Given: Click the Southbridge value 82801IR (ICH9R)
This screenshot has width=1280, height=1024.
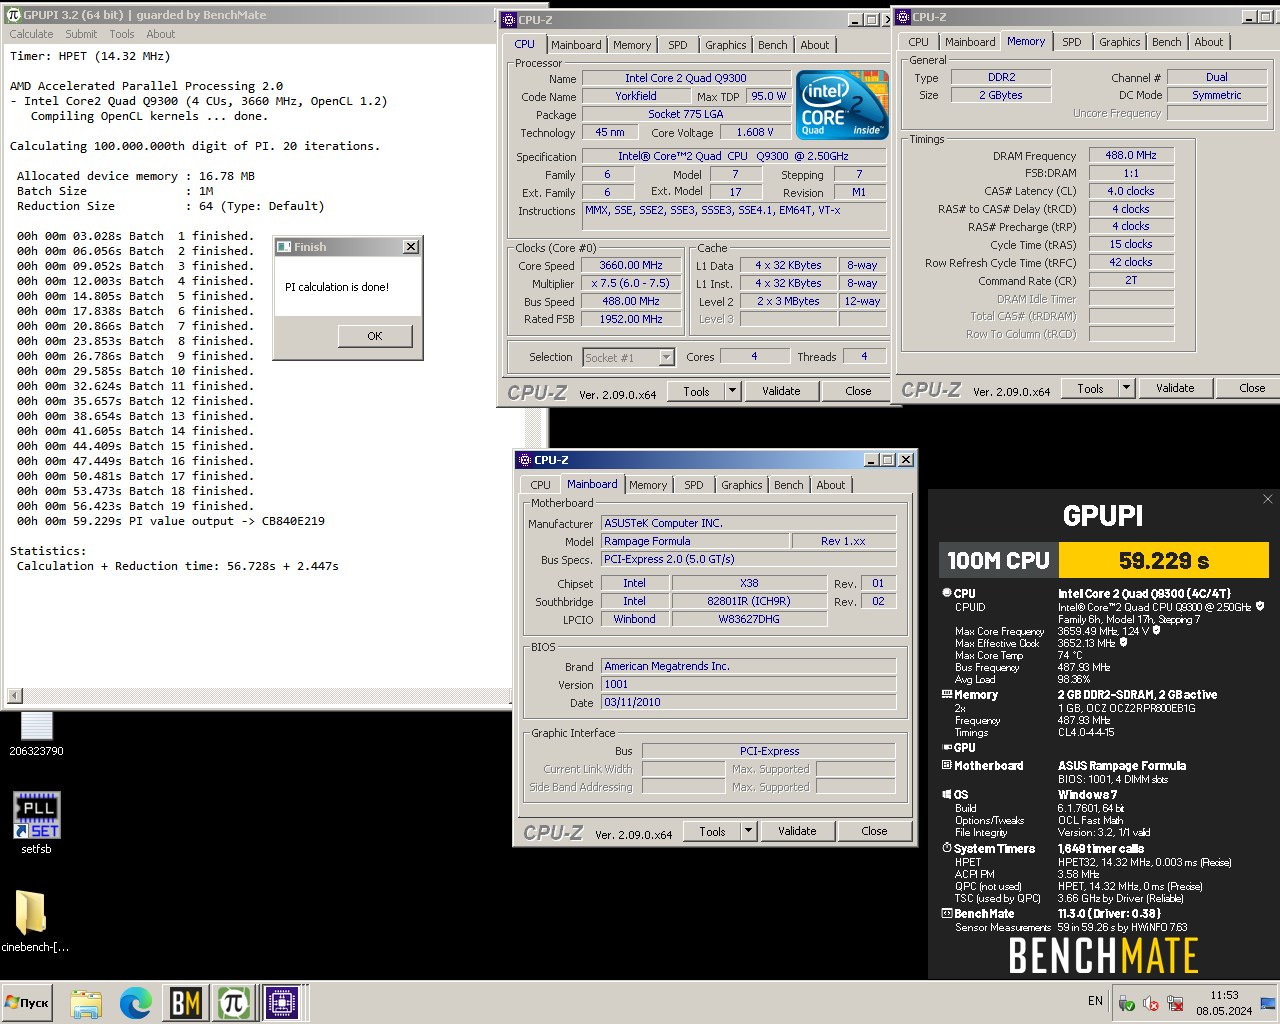Looking at the screenshot, I should [x=749, y=601].
